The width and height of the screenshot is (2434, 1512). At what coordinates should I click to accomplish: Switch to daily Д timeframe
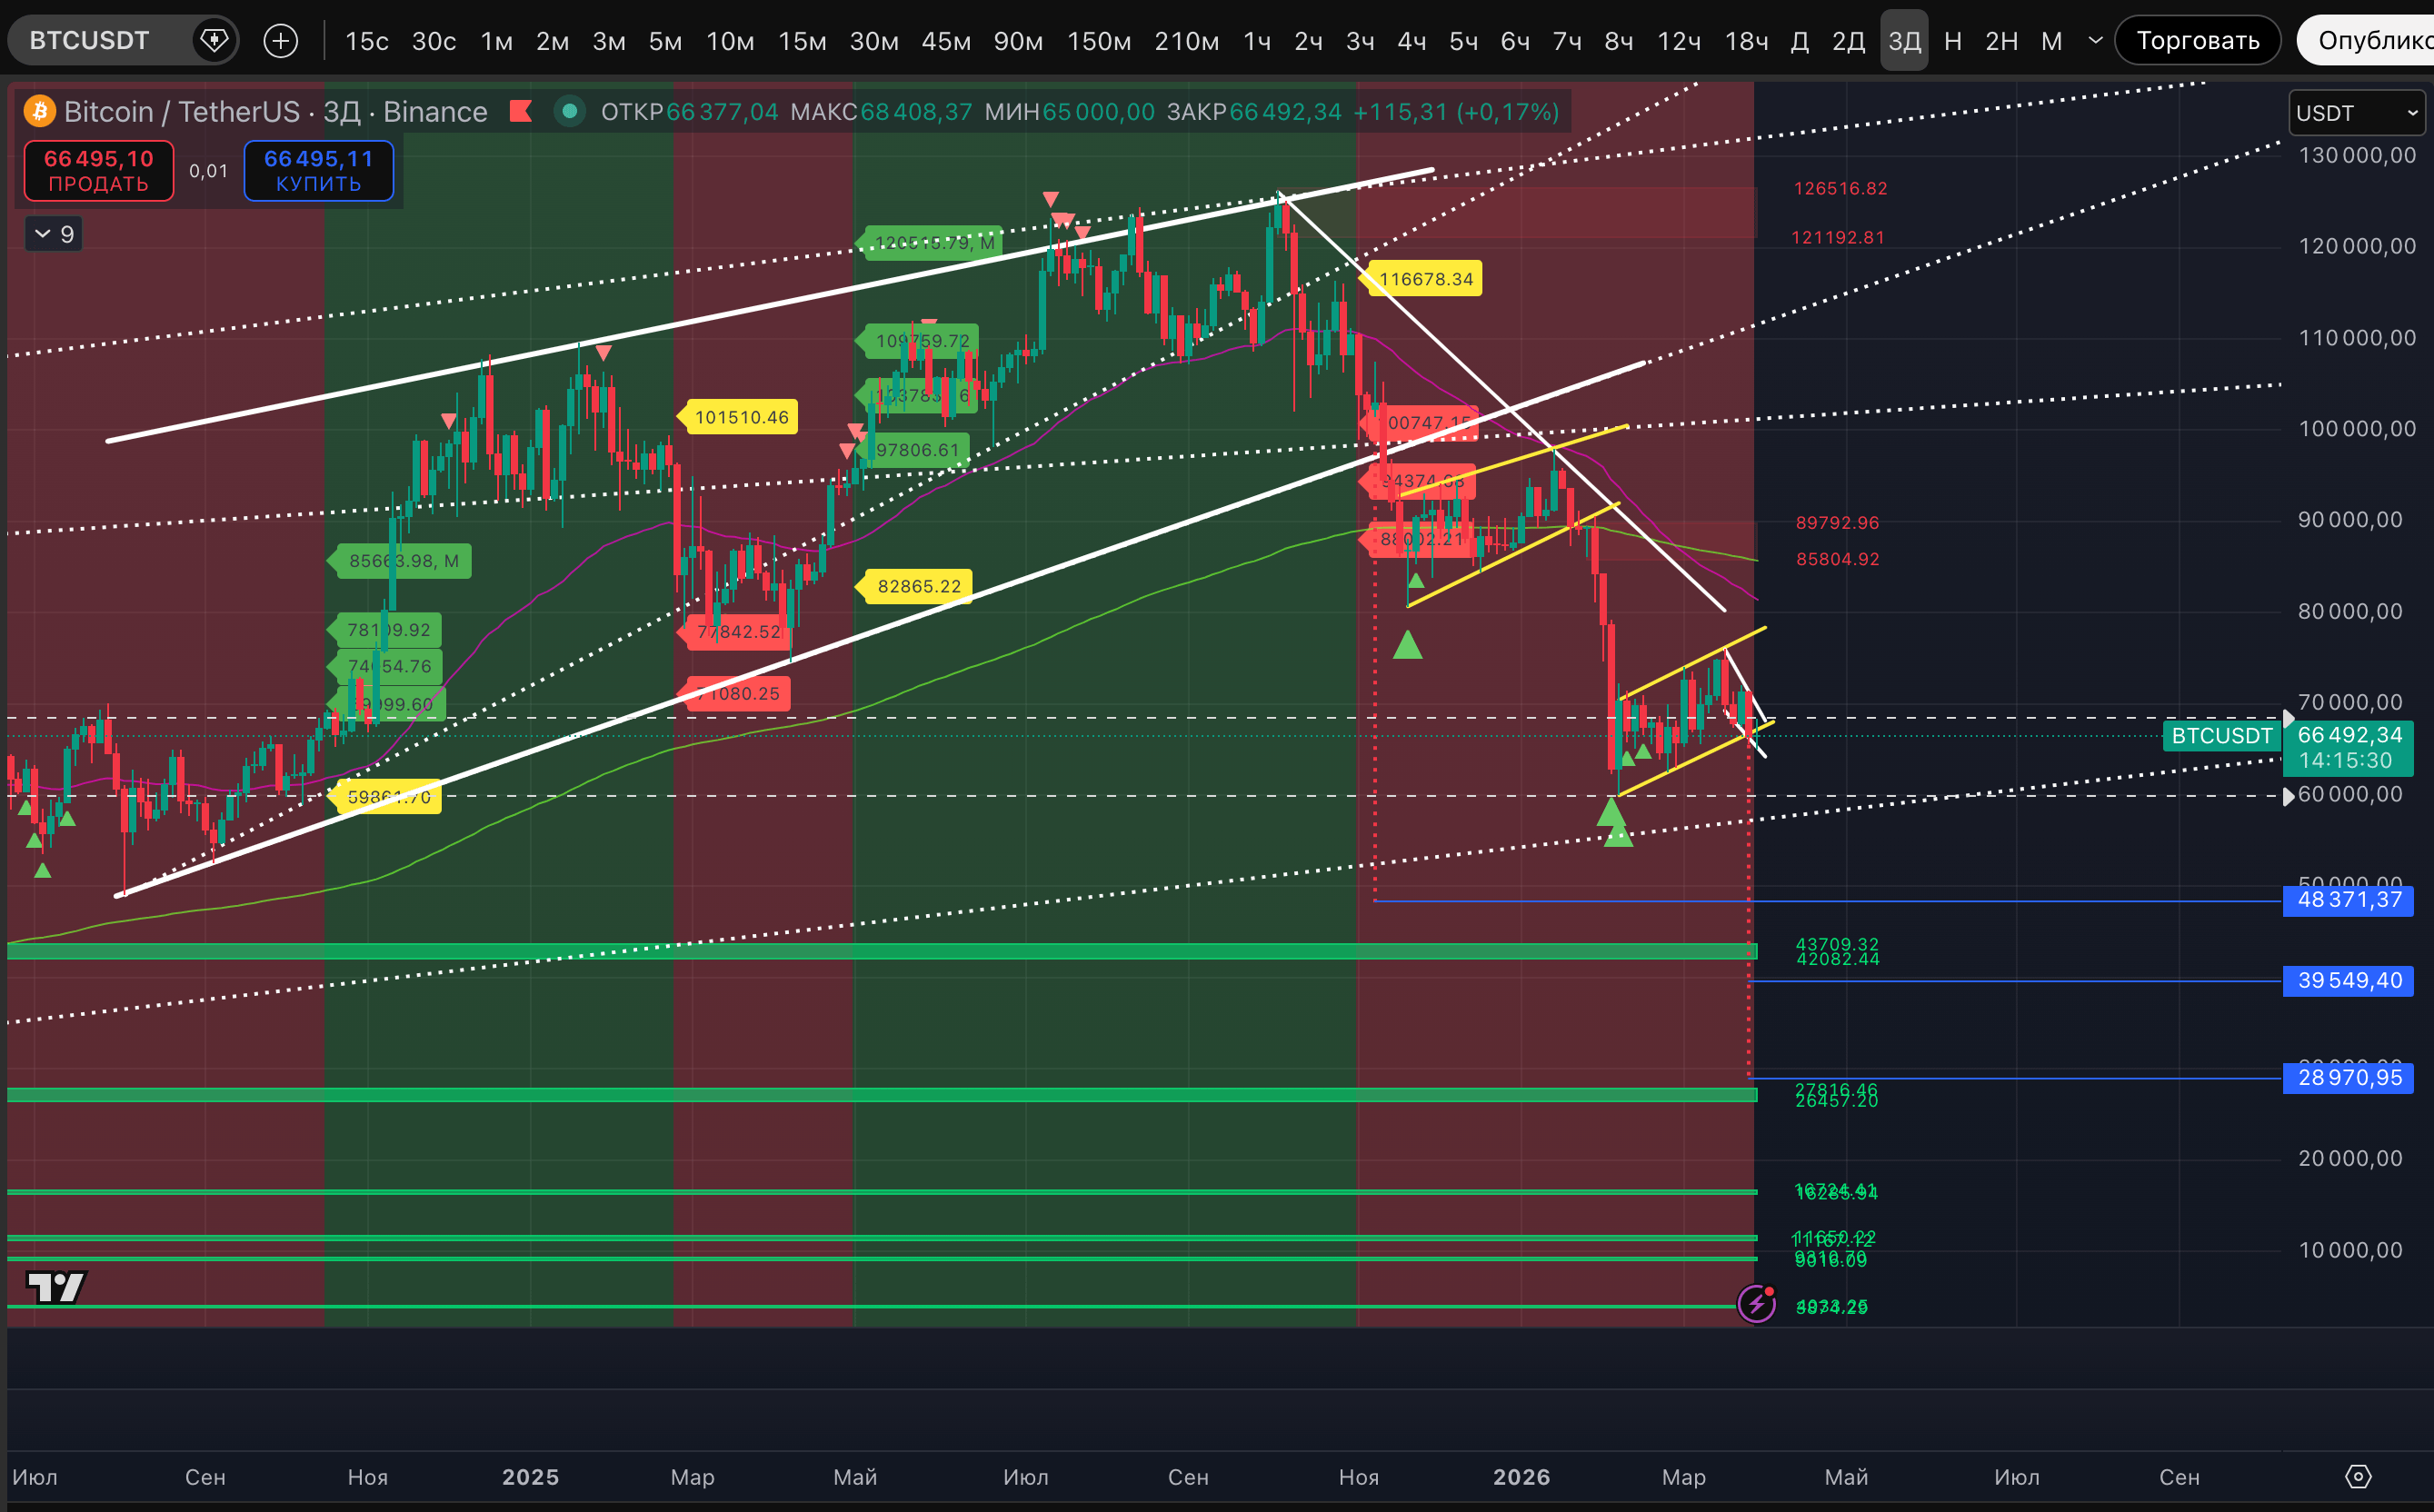click(x=1799, y=41)
